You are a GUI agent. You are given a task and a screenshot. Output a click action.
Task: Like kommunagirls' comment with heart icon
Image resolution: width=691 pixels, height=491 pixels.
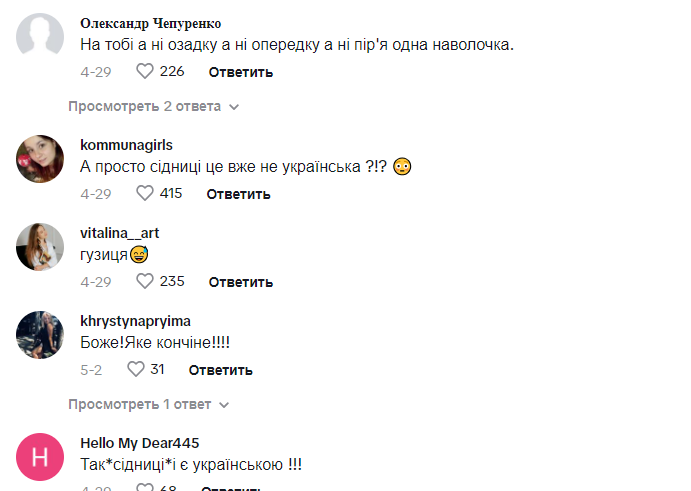145,193
